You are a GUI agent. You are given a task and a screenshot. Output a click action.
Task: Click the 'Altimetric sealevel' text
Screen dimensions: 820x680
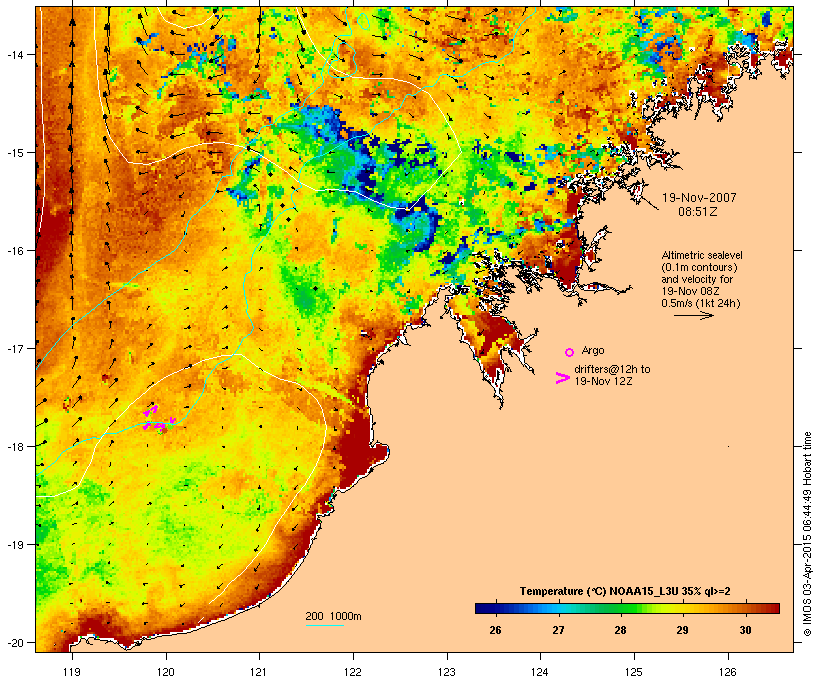pos(702,255)
